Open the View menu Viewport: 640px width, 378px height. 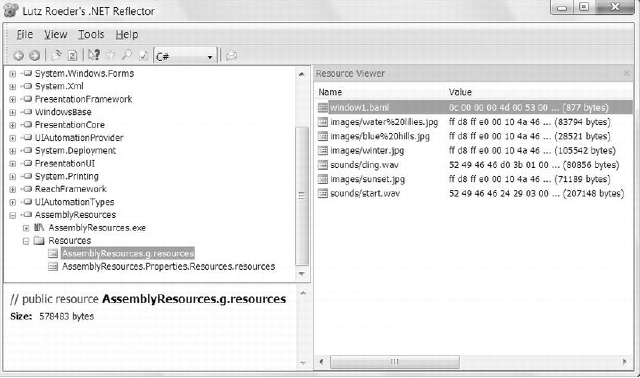(56, 35)
